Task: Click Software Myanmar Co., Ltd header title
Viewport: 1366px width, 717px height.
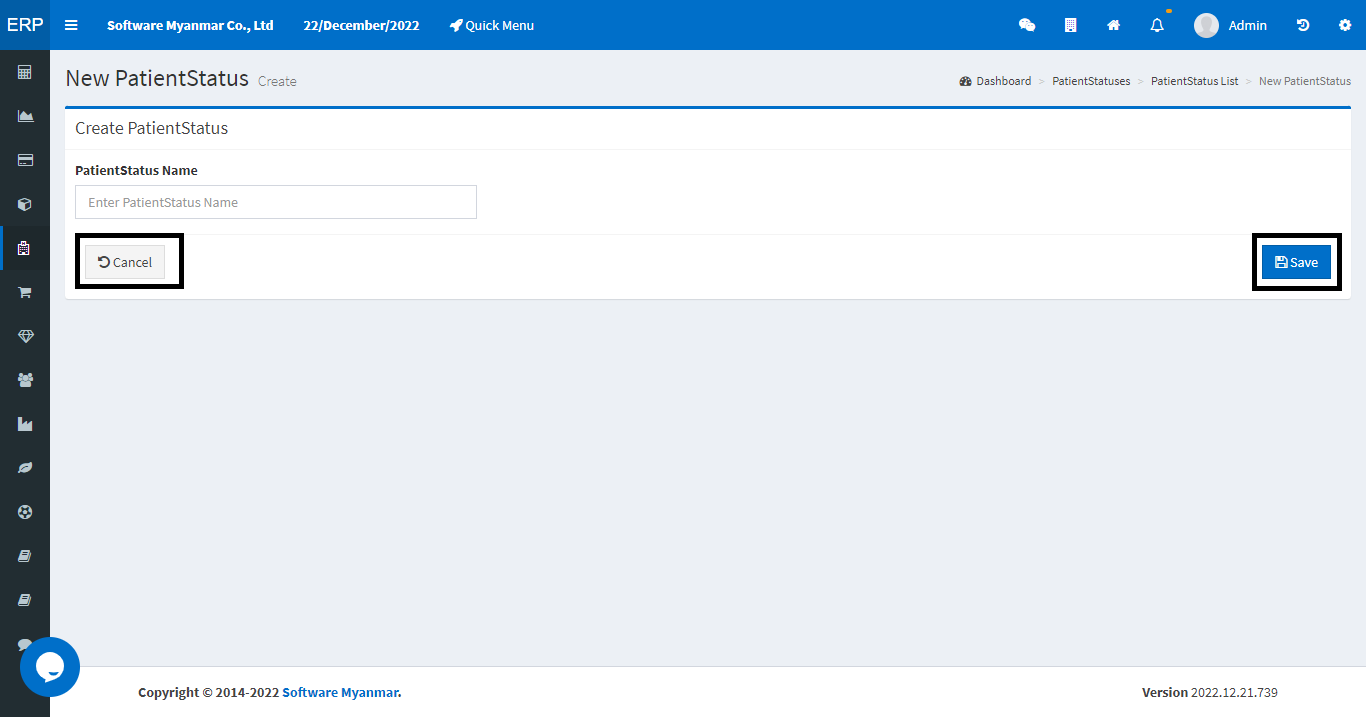Action: point(190,25)
